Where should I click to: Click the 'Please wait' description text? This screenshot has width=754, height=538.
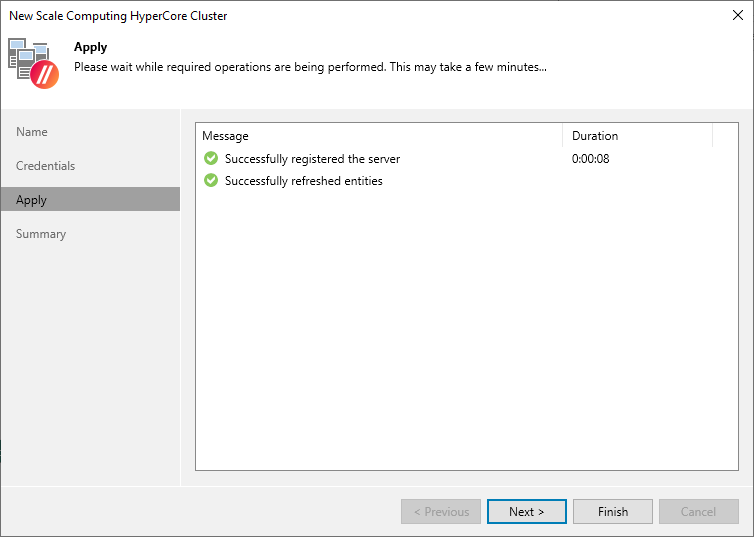click(310, 67)
